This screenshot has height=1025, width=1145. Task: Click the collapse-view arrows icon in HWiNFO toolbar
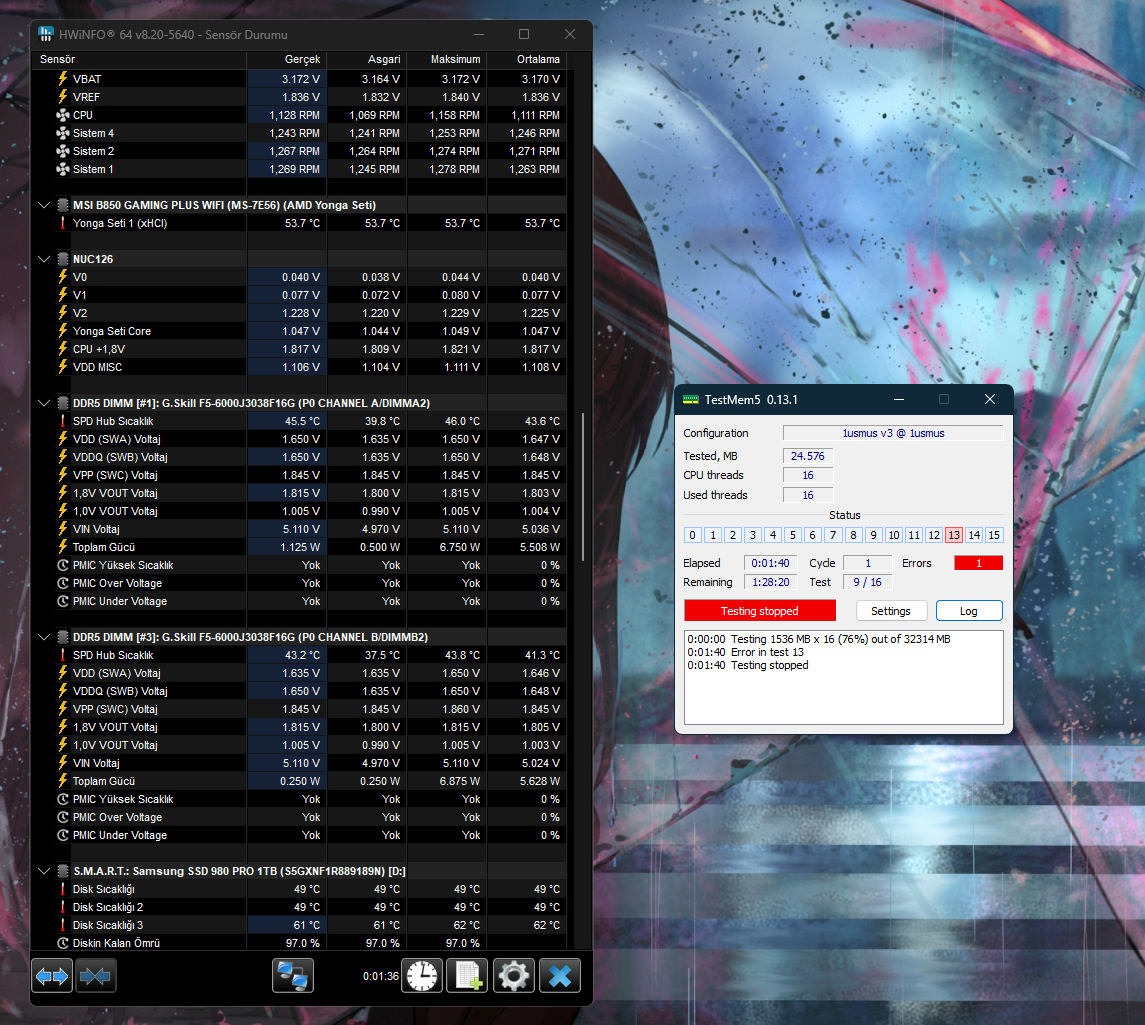tap(96, 975)
